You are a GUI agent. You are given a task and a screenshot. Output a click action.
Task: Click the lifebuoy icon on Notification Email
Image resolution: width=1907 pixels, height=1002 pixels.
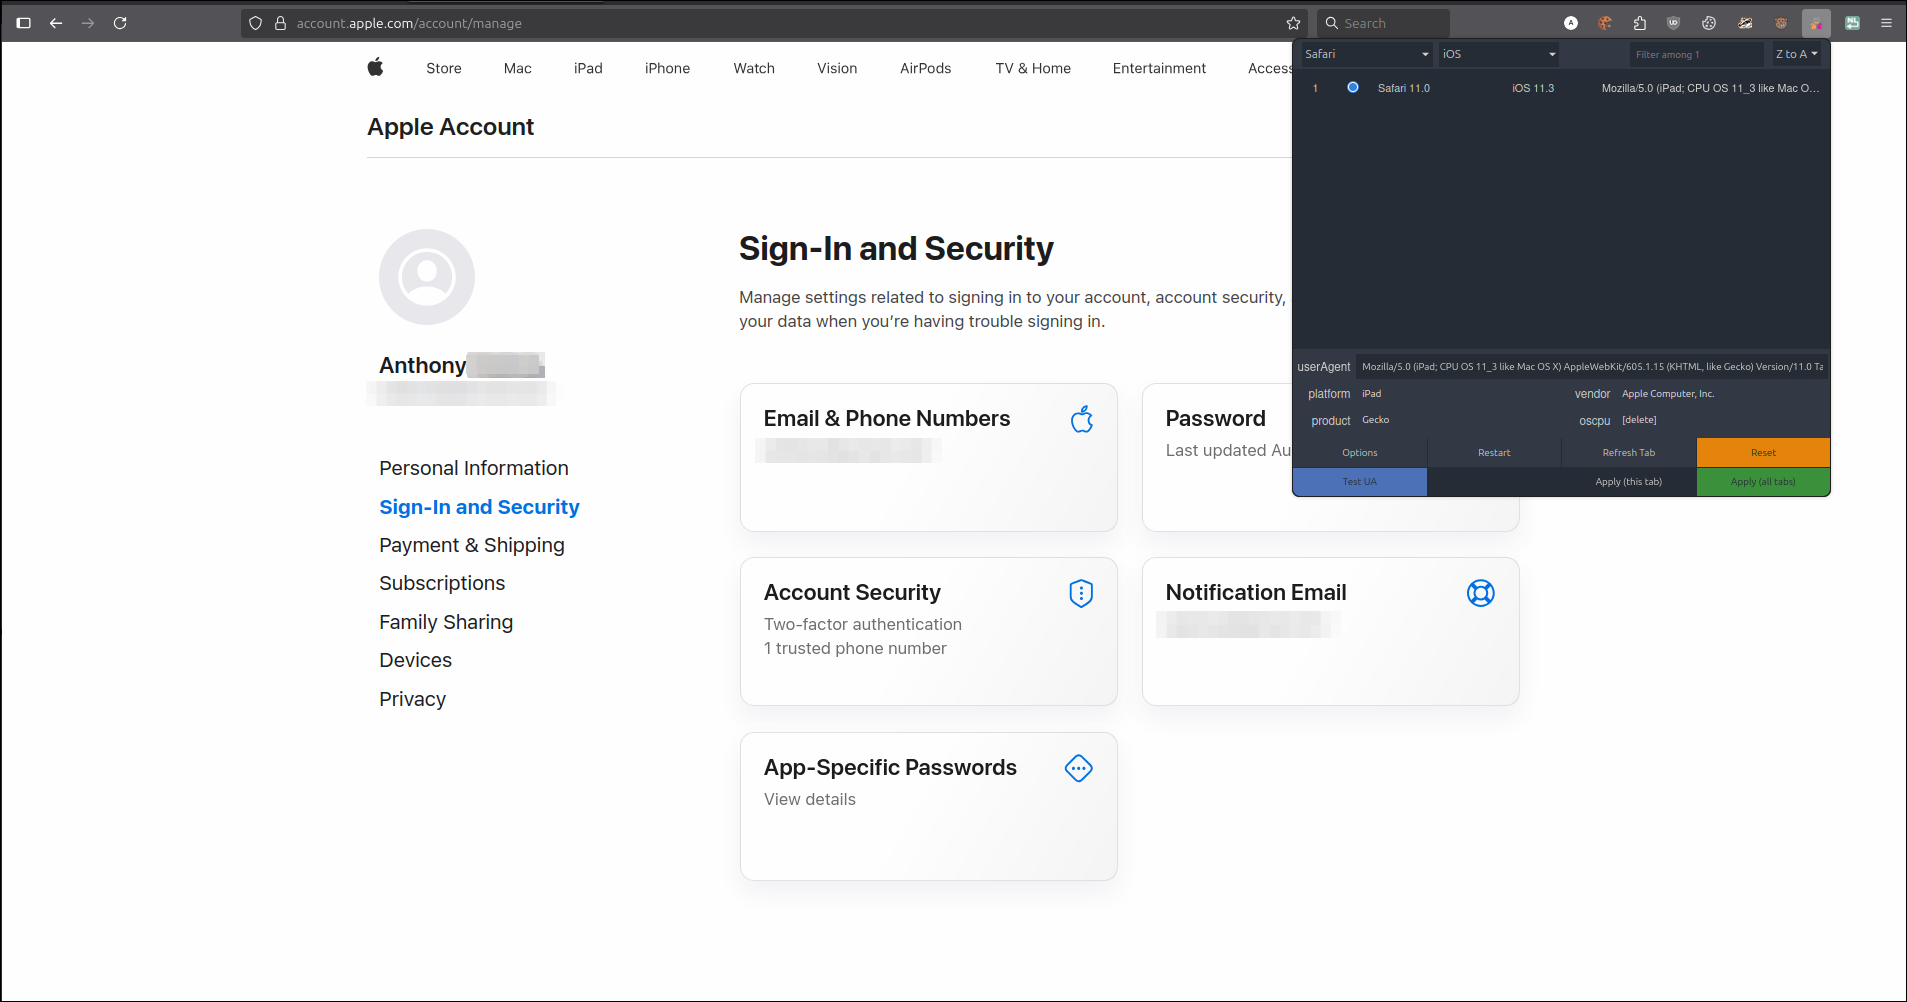pyautogui.click(x=1480, y=593)
